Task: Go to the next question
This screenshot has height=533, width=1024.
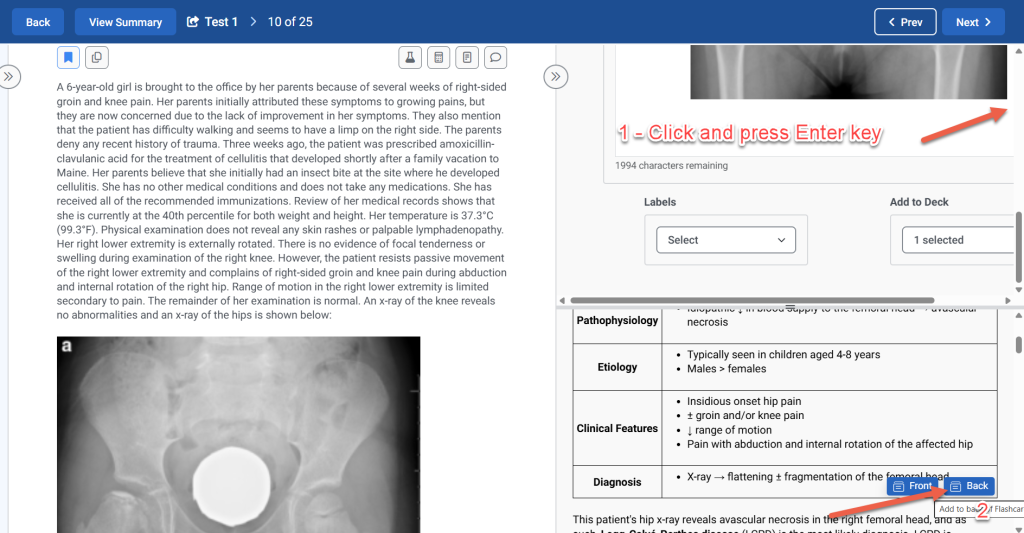Action: tap(973, 22)
